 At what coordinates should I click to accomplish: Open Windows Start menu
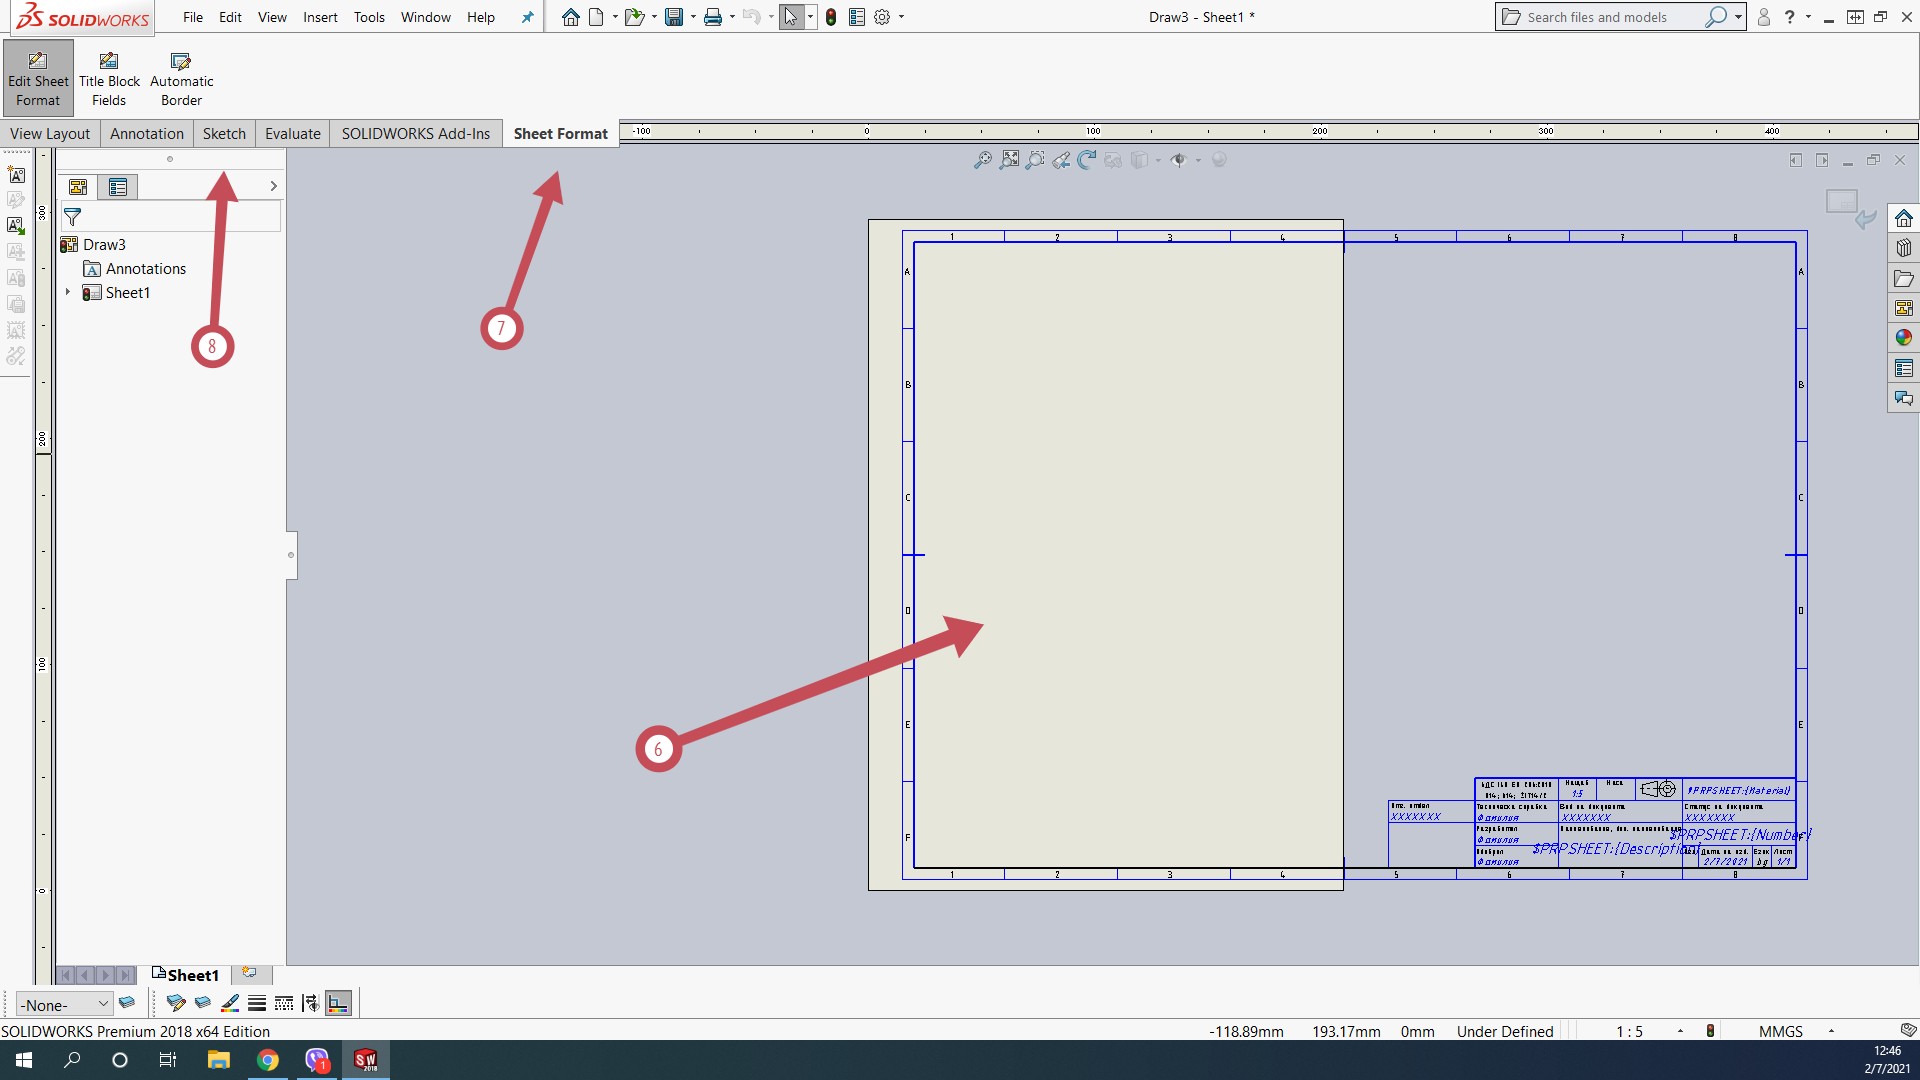24,1060
